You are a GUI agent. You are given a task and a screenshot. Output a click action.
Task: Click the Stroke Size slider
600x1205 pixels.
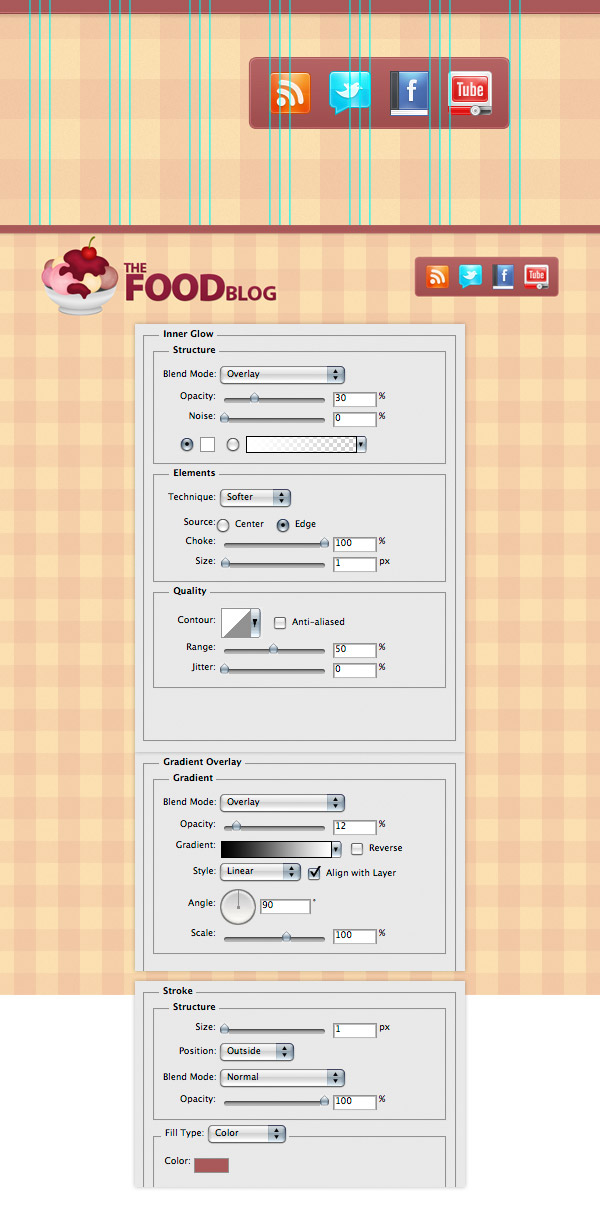click(274, 1029)
